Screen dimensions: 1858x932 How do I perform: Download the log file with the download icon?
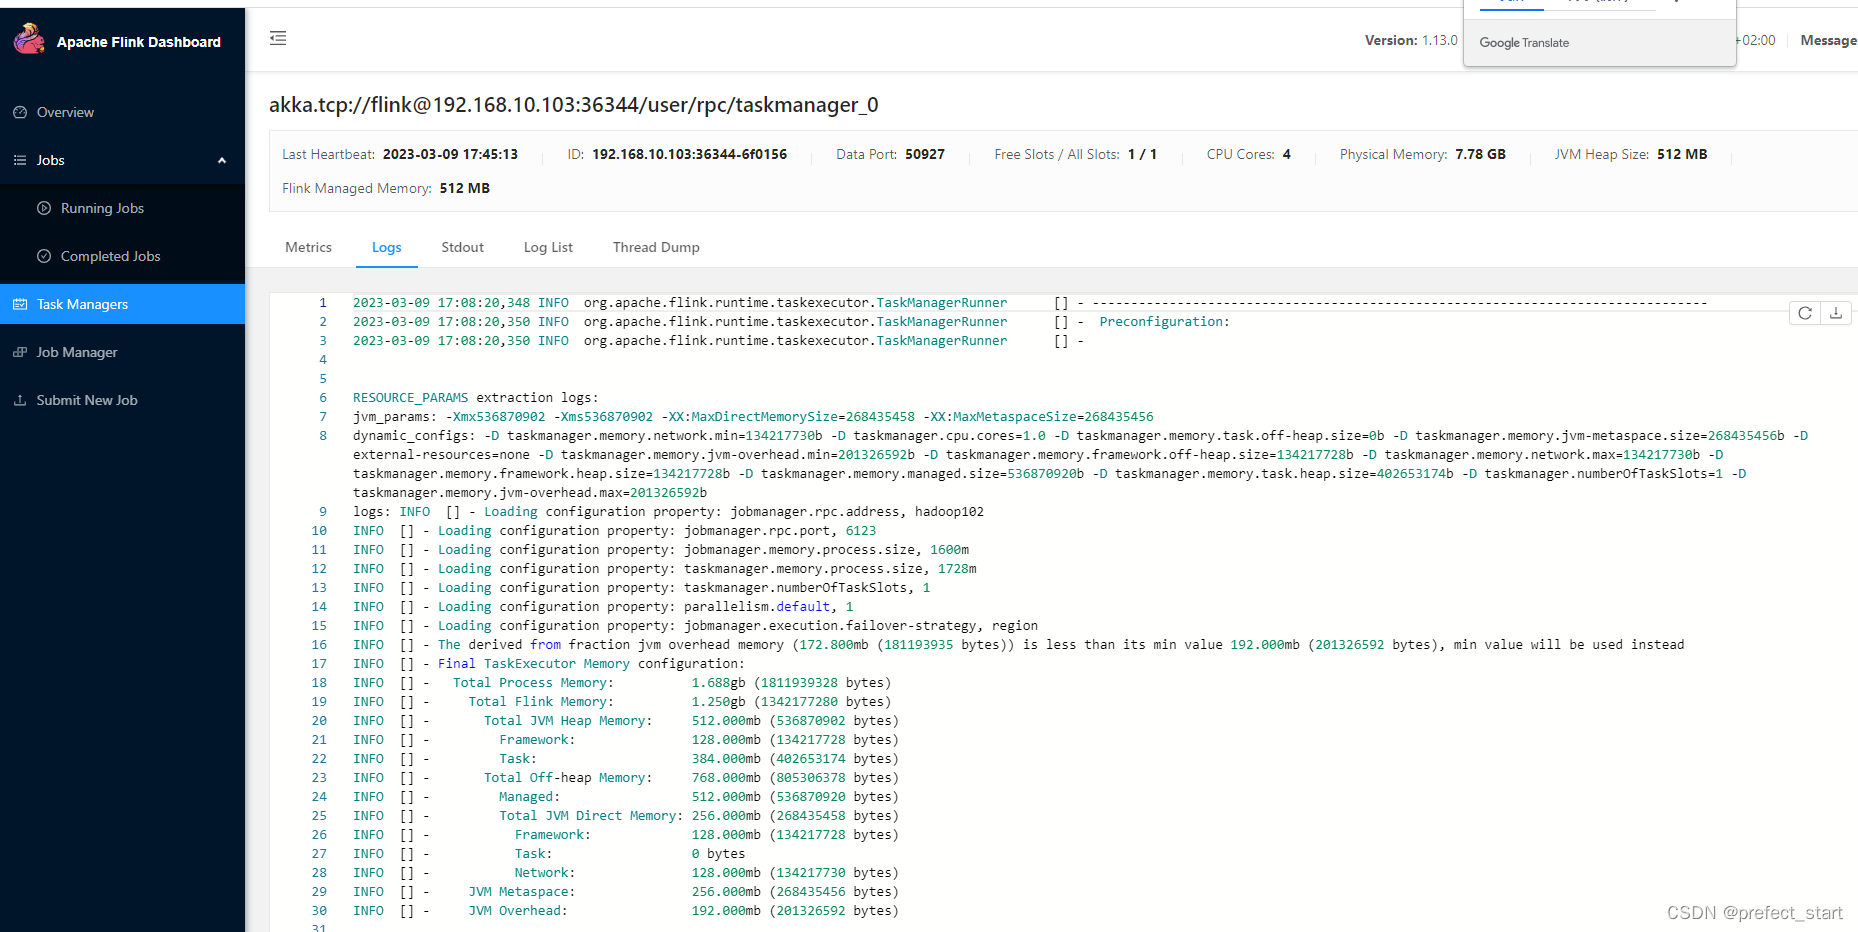[x=1836, y=313]
